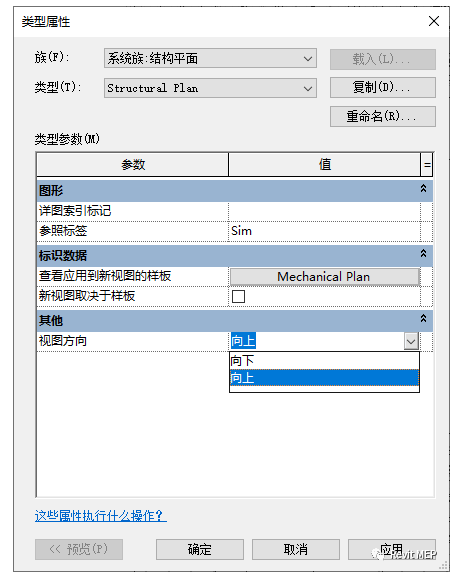Close the 类型属性 dialog
Viewport: 467px width, 578px height.
434,21
